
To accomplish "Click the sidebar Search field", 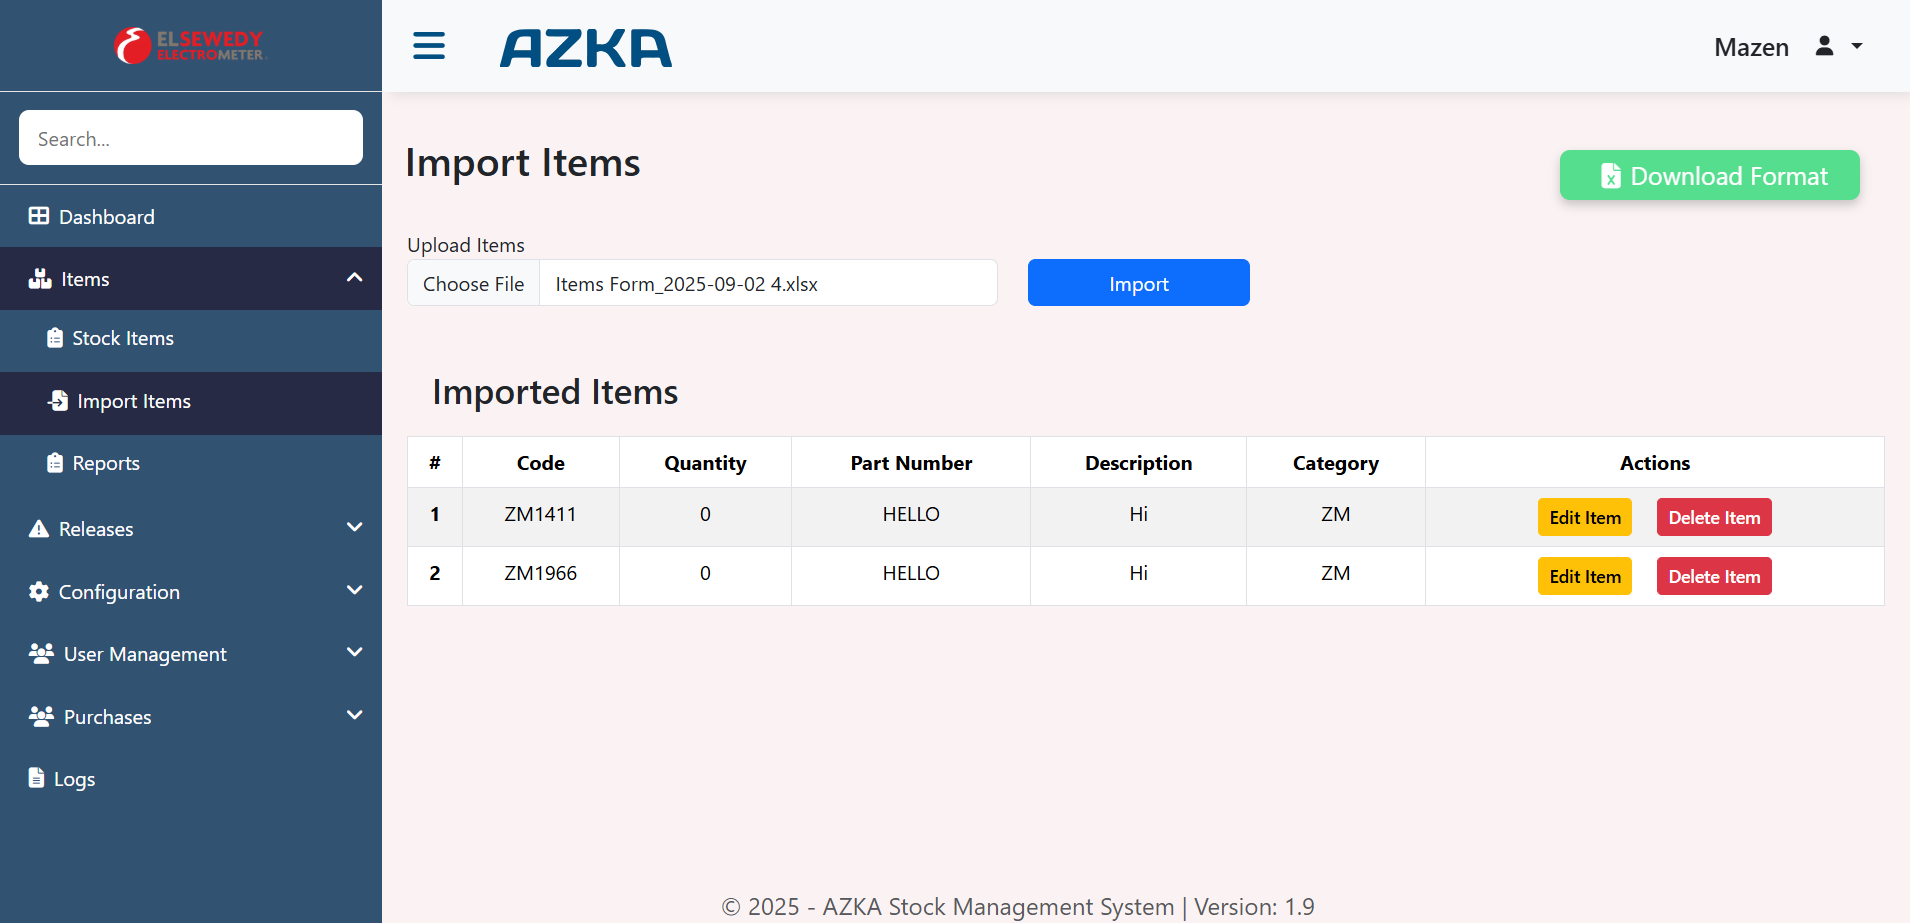I will point(190,138).
